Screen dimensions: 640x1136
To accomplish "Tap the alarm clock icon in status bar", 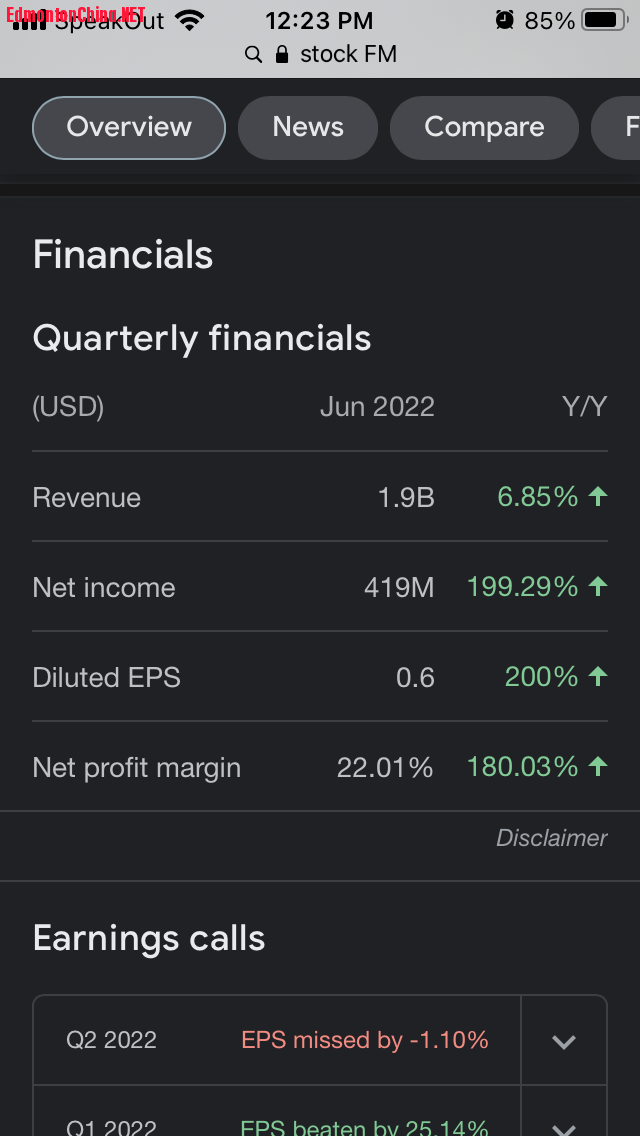I will [x=505, y=20].
